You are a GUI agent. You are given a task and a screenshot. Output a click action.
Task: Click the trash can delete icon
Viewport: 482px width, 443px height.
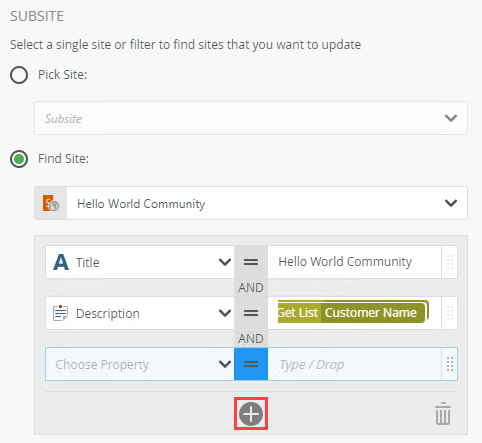click(x=443, y=414)
